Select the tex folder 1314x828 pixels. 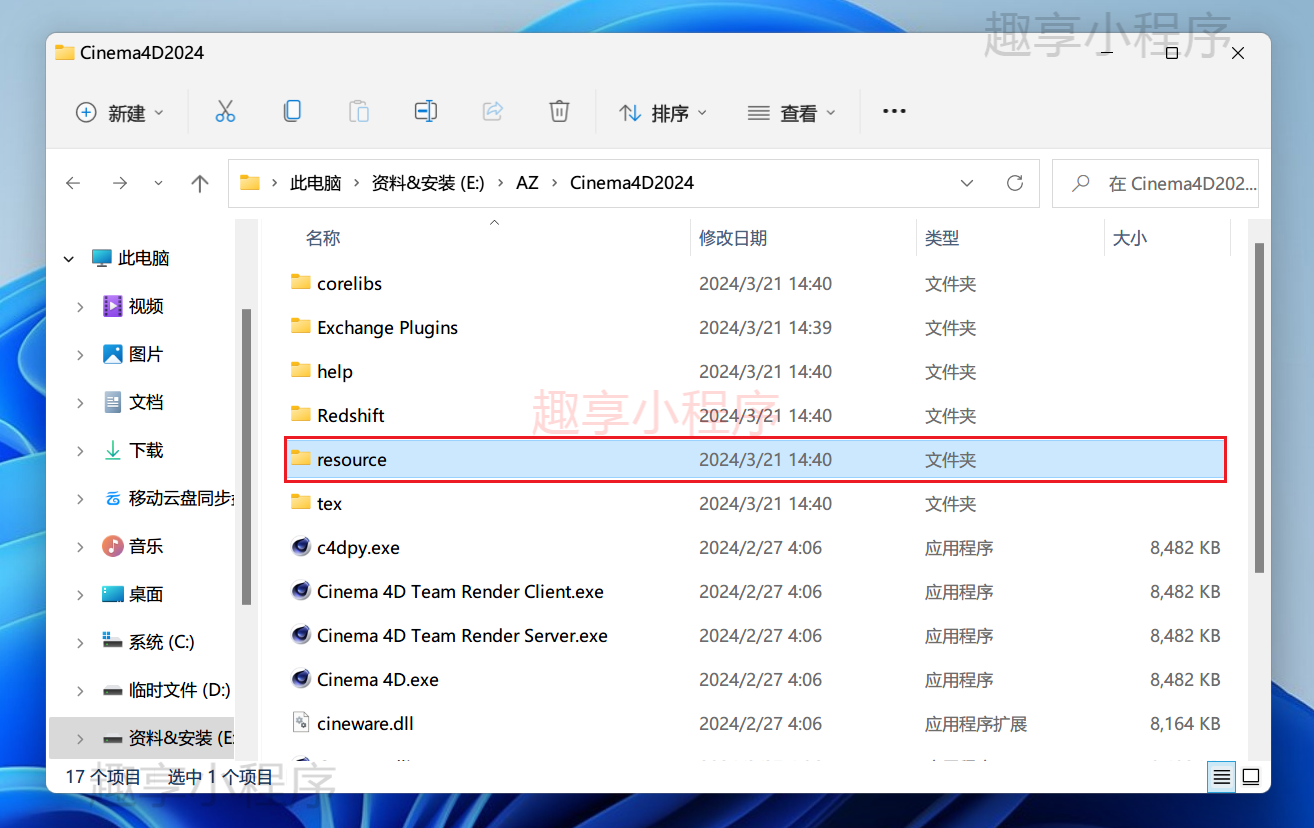tap(755, 503)
